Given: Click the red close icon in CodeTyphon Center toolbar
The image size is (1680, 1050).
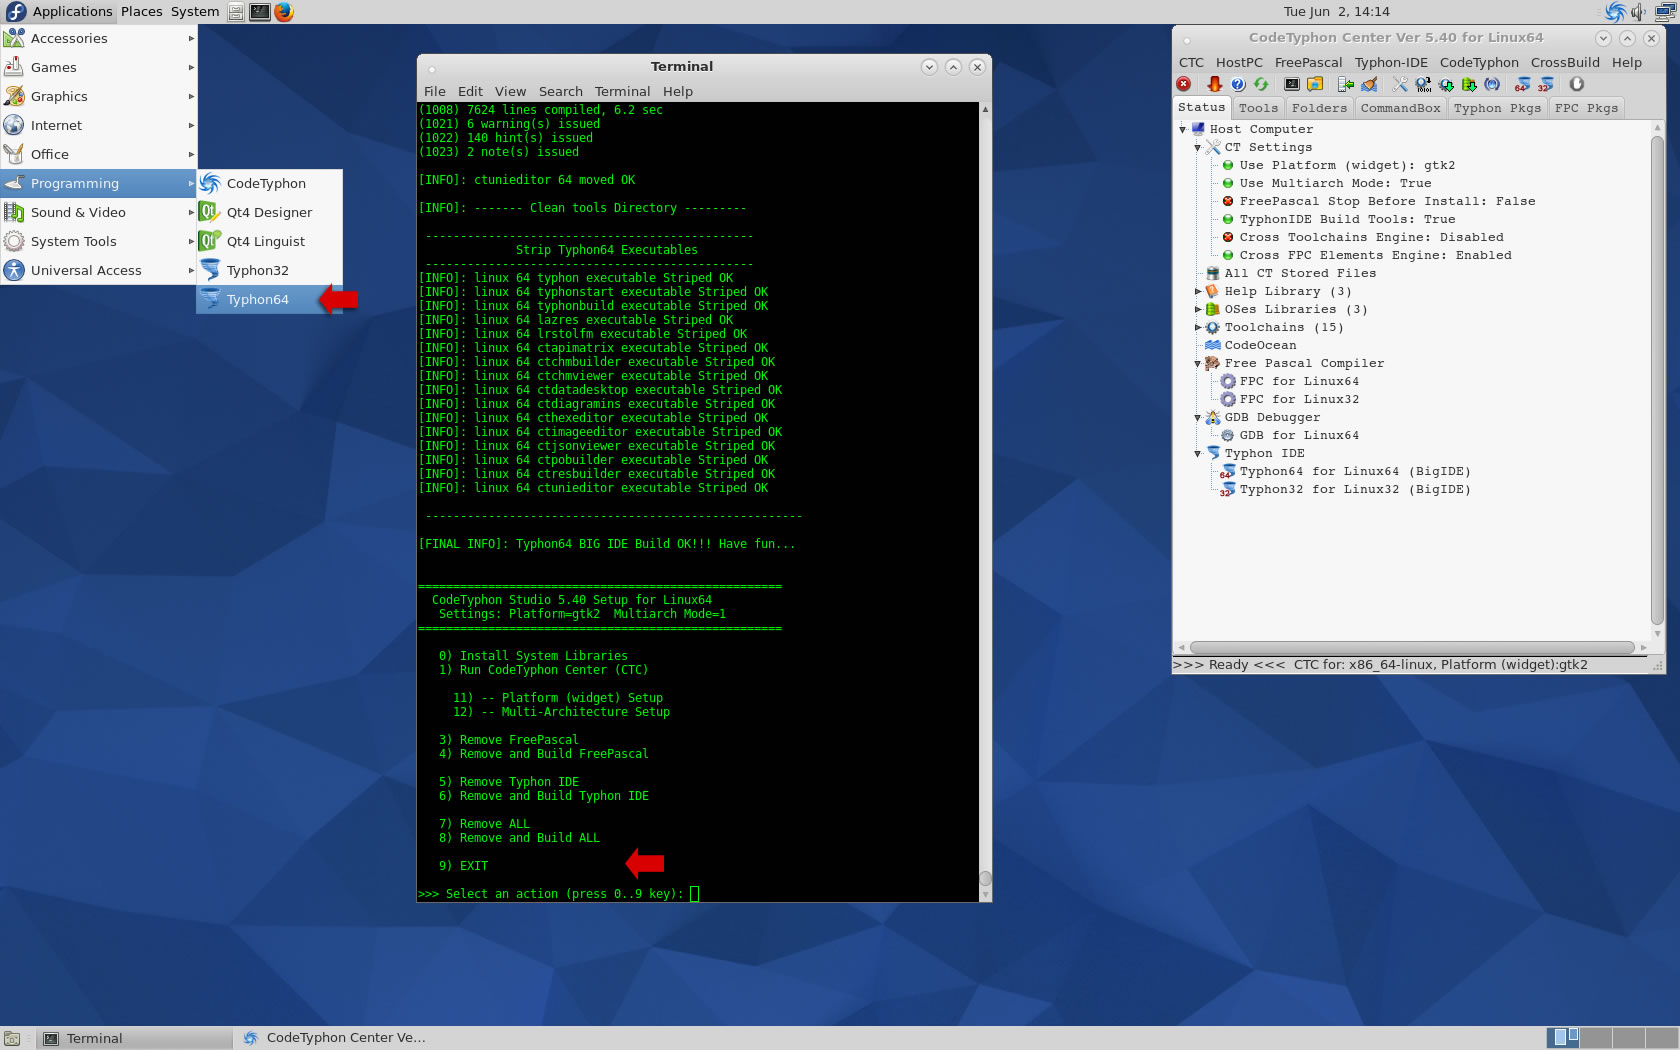Looking at the screenshot, I should tap(1184, 85).
